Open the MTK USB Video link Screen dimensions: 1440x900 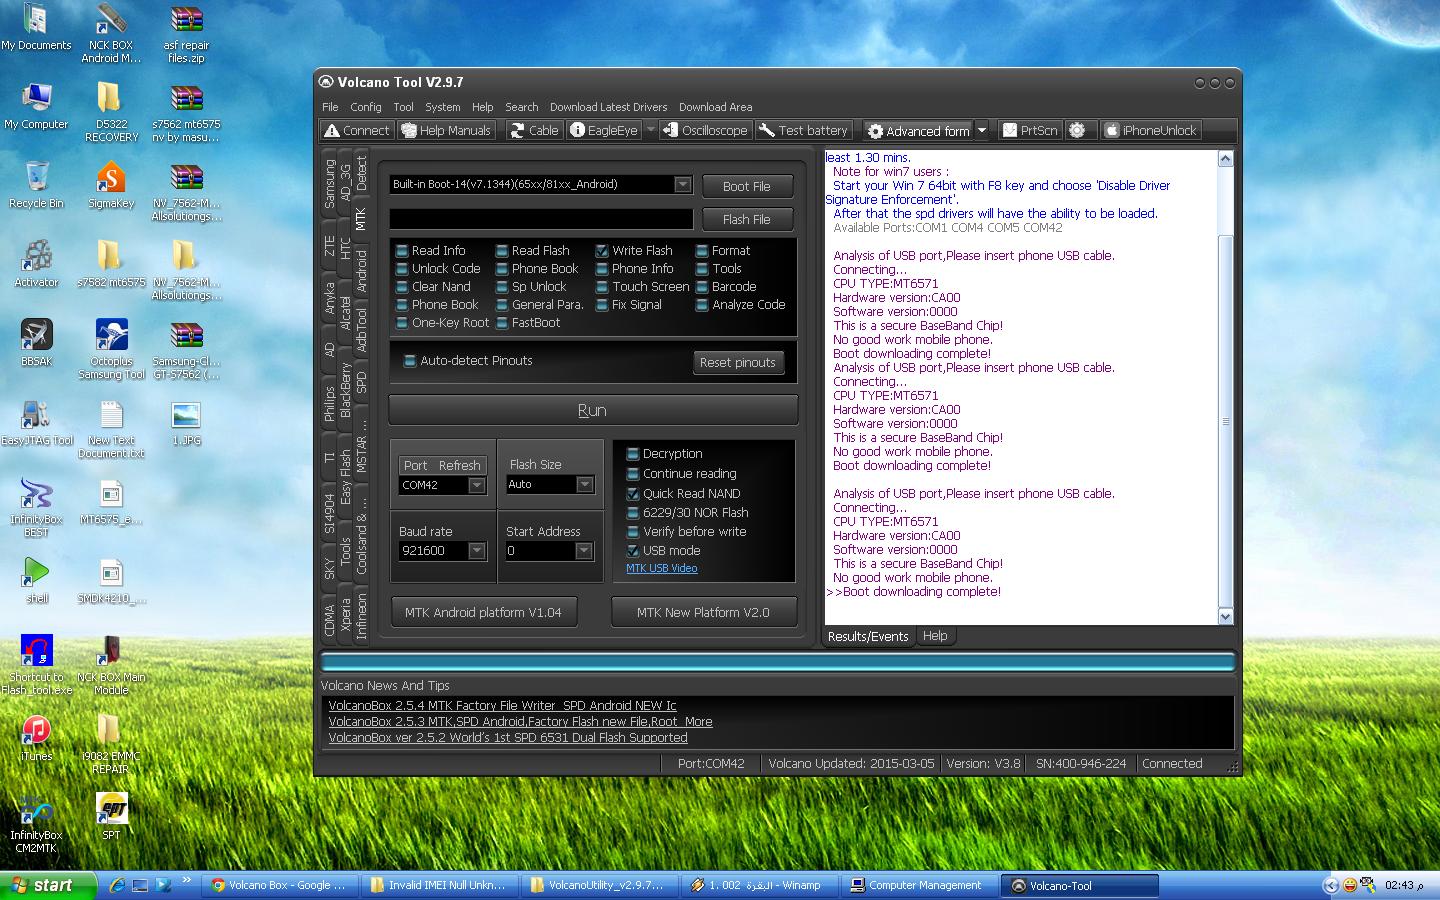coord(662,568)
